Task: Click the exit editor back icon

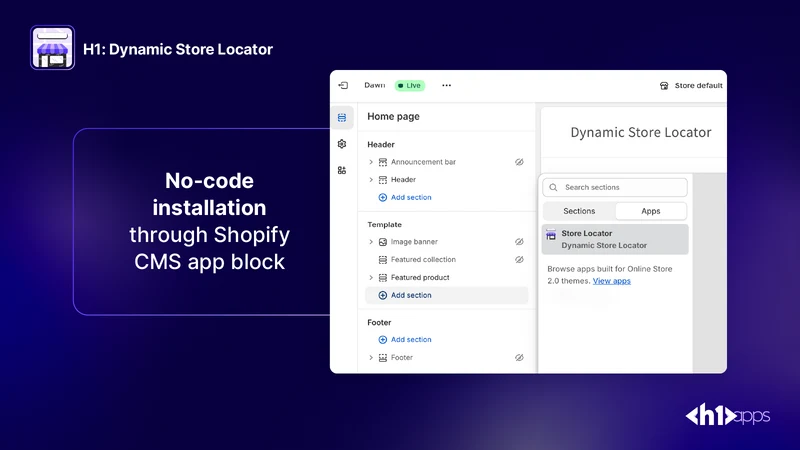Action: click(x=343, y=85)
